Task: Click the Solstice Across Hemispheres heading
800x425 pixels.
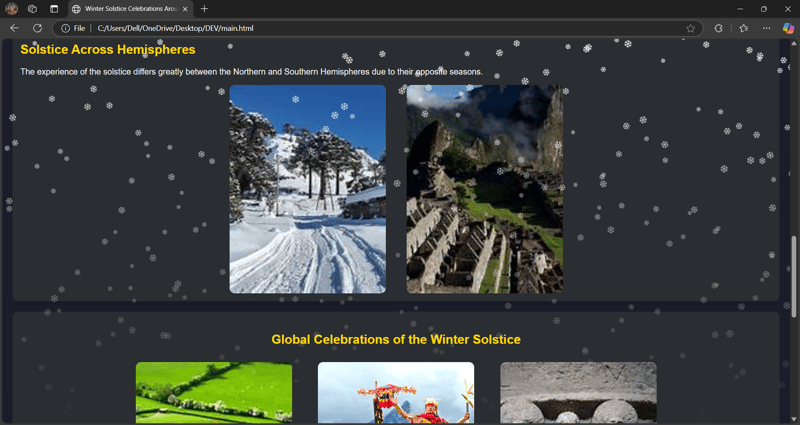Action: point(108,49)
